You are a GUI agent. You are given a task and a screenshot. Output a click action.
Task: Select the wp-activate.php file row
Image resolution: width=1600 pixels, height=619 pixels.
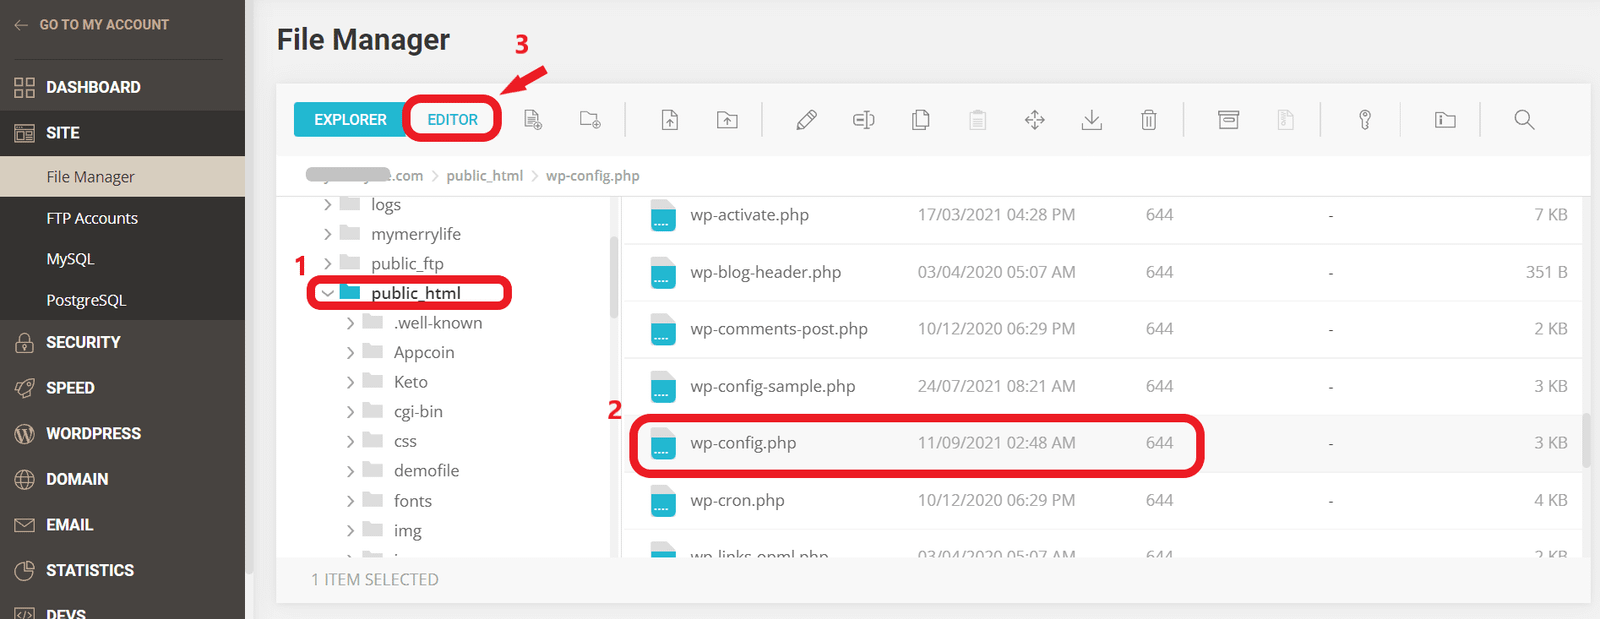point(1102,215)
